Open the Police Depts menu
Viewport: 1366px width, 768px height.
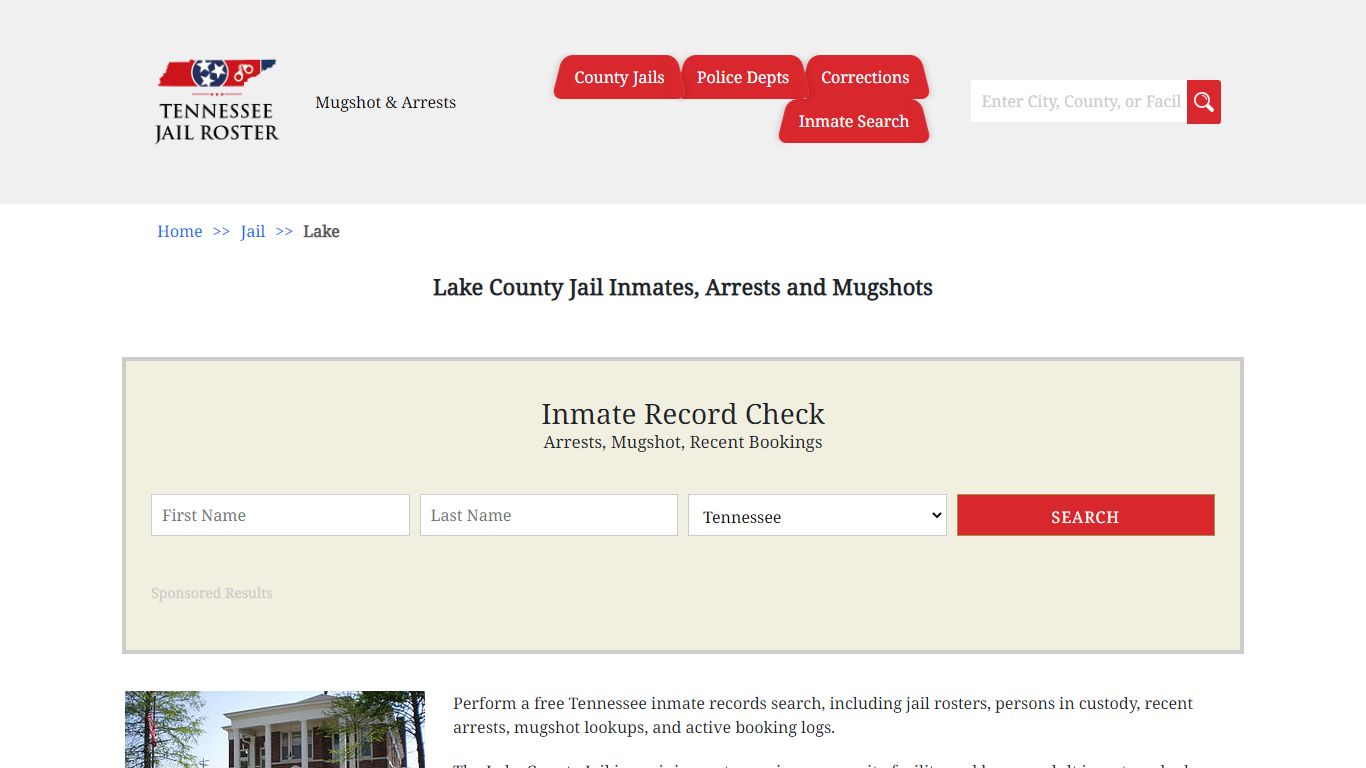tap(743, 77)
